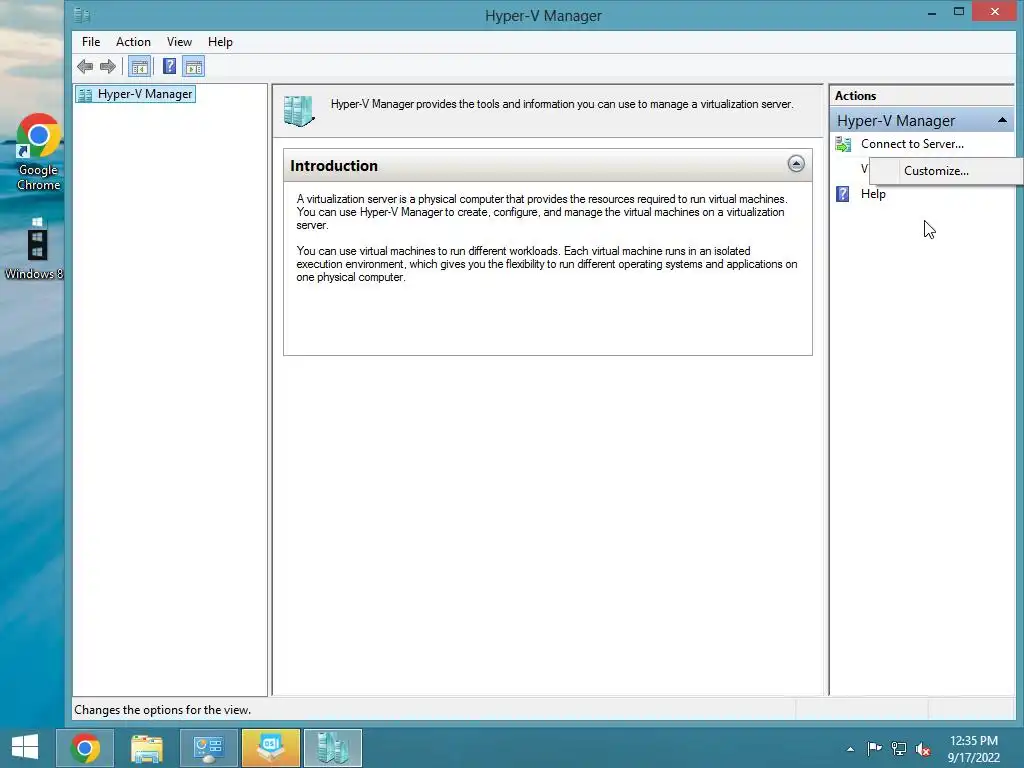Click the Introduction heading
Viewport: 1024px width, 768px height.
(x=334, y=166)
